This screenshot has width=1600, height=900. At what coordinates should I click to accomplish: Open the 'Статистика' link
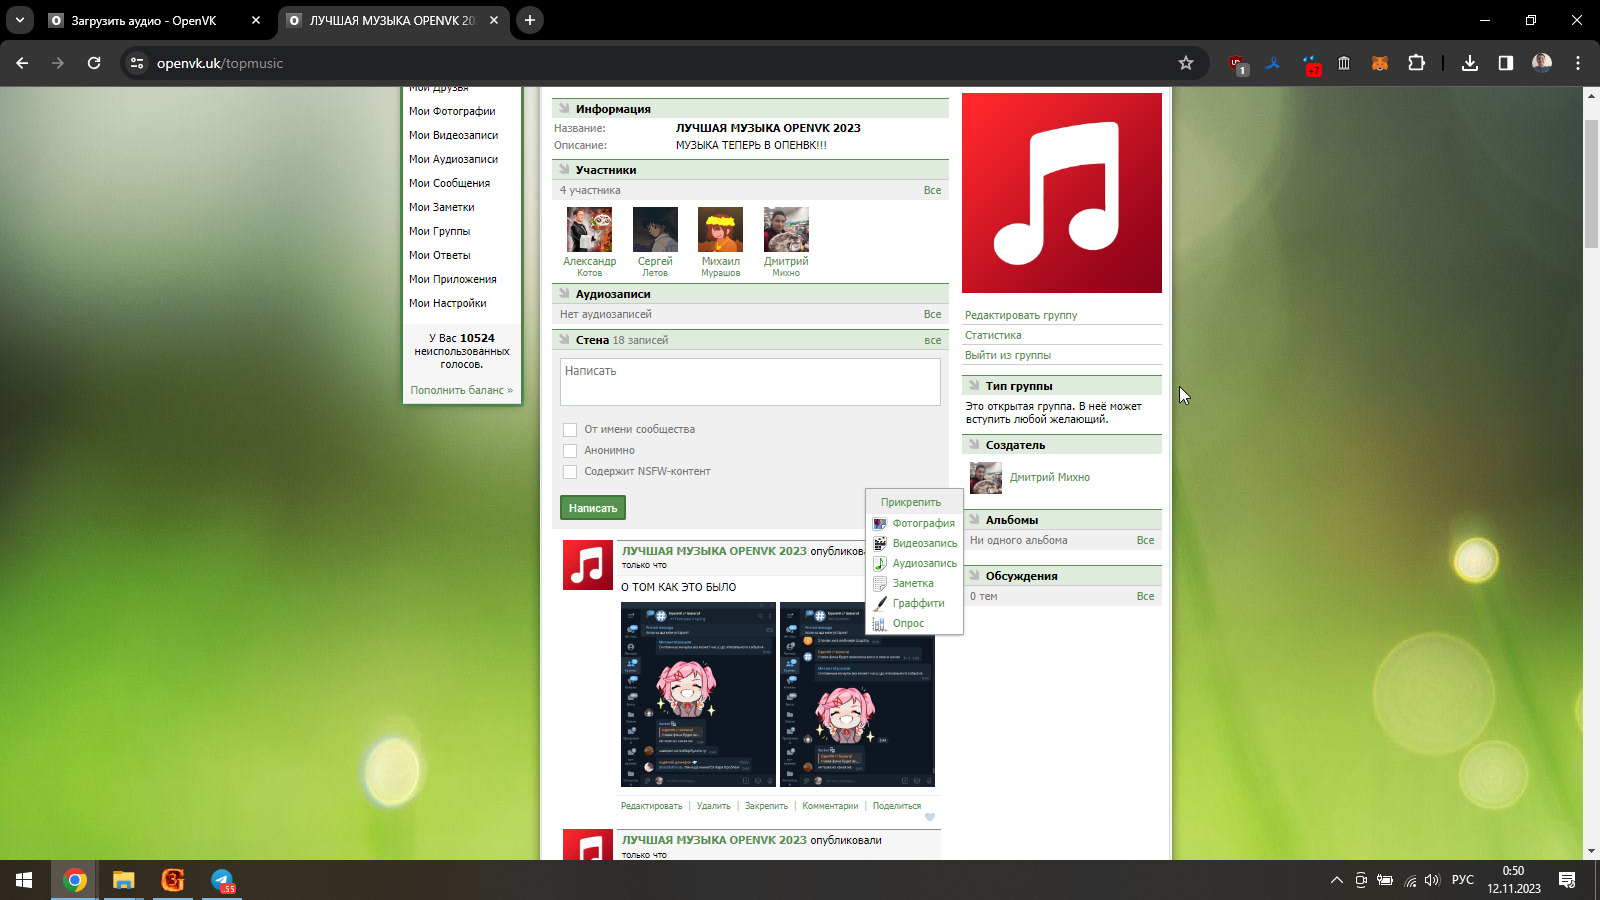click(993, 335)
